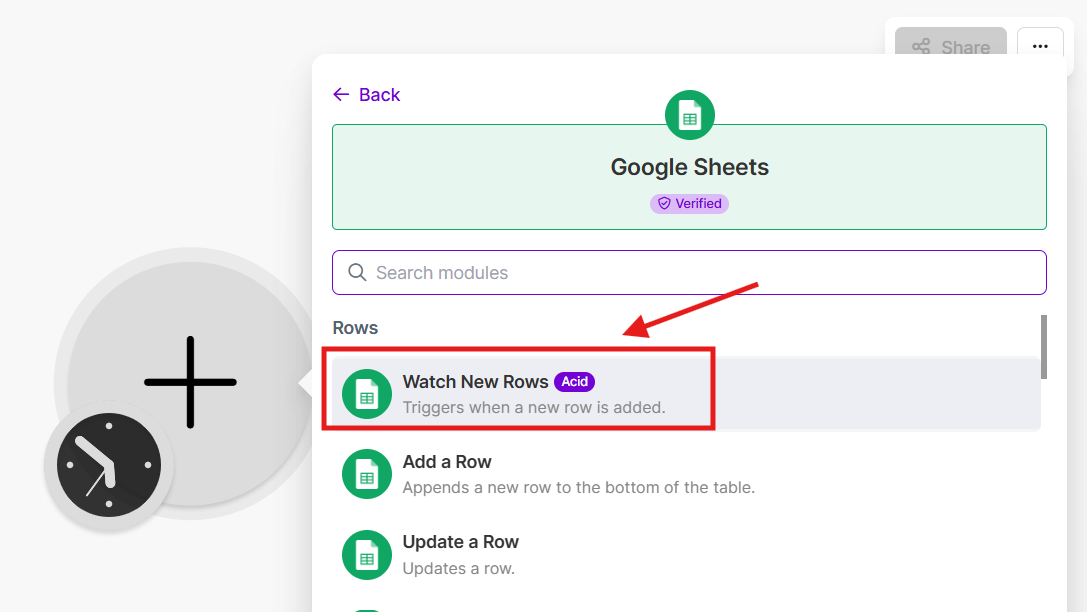The height and width of the screenshot is (612, 1087).
Task: Click 'Triggers when a new row is added.' description
Action: tap(534, 408)
